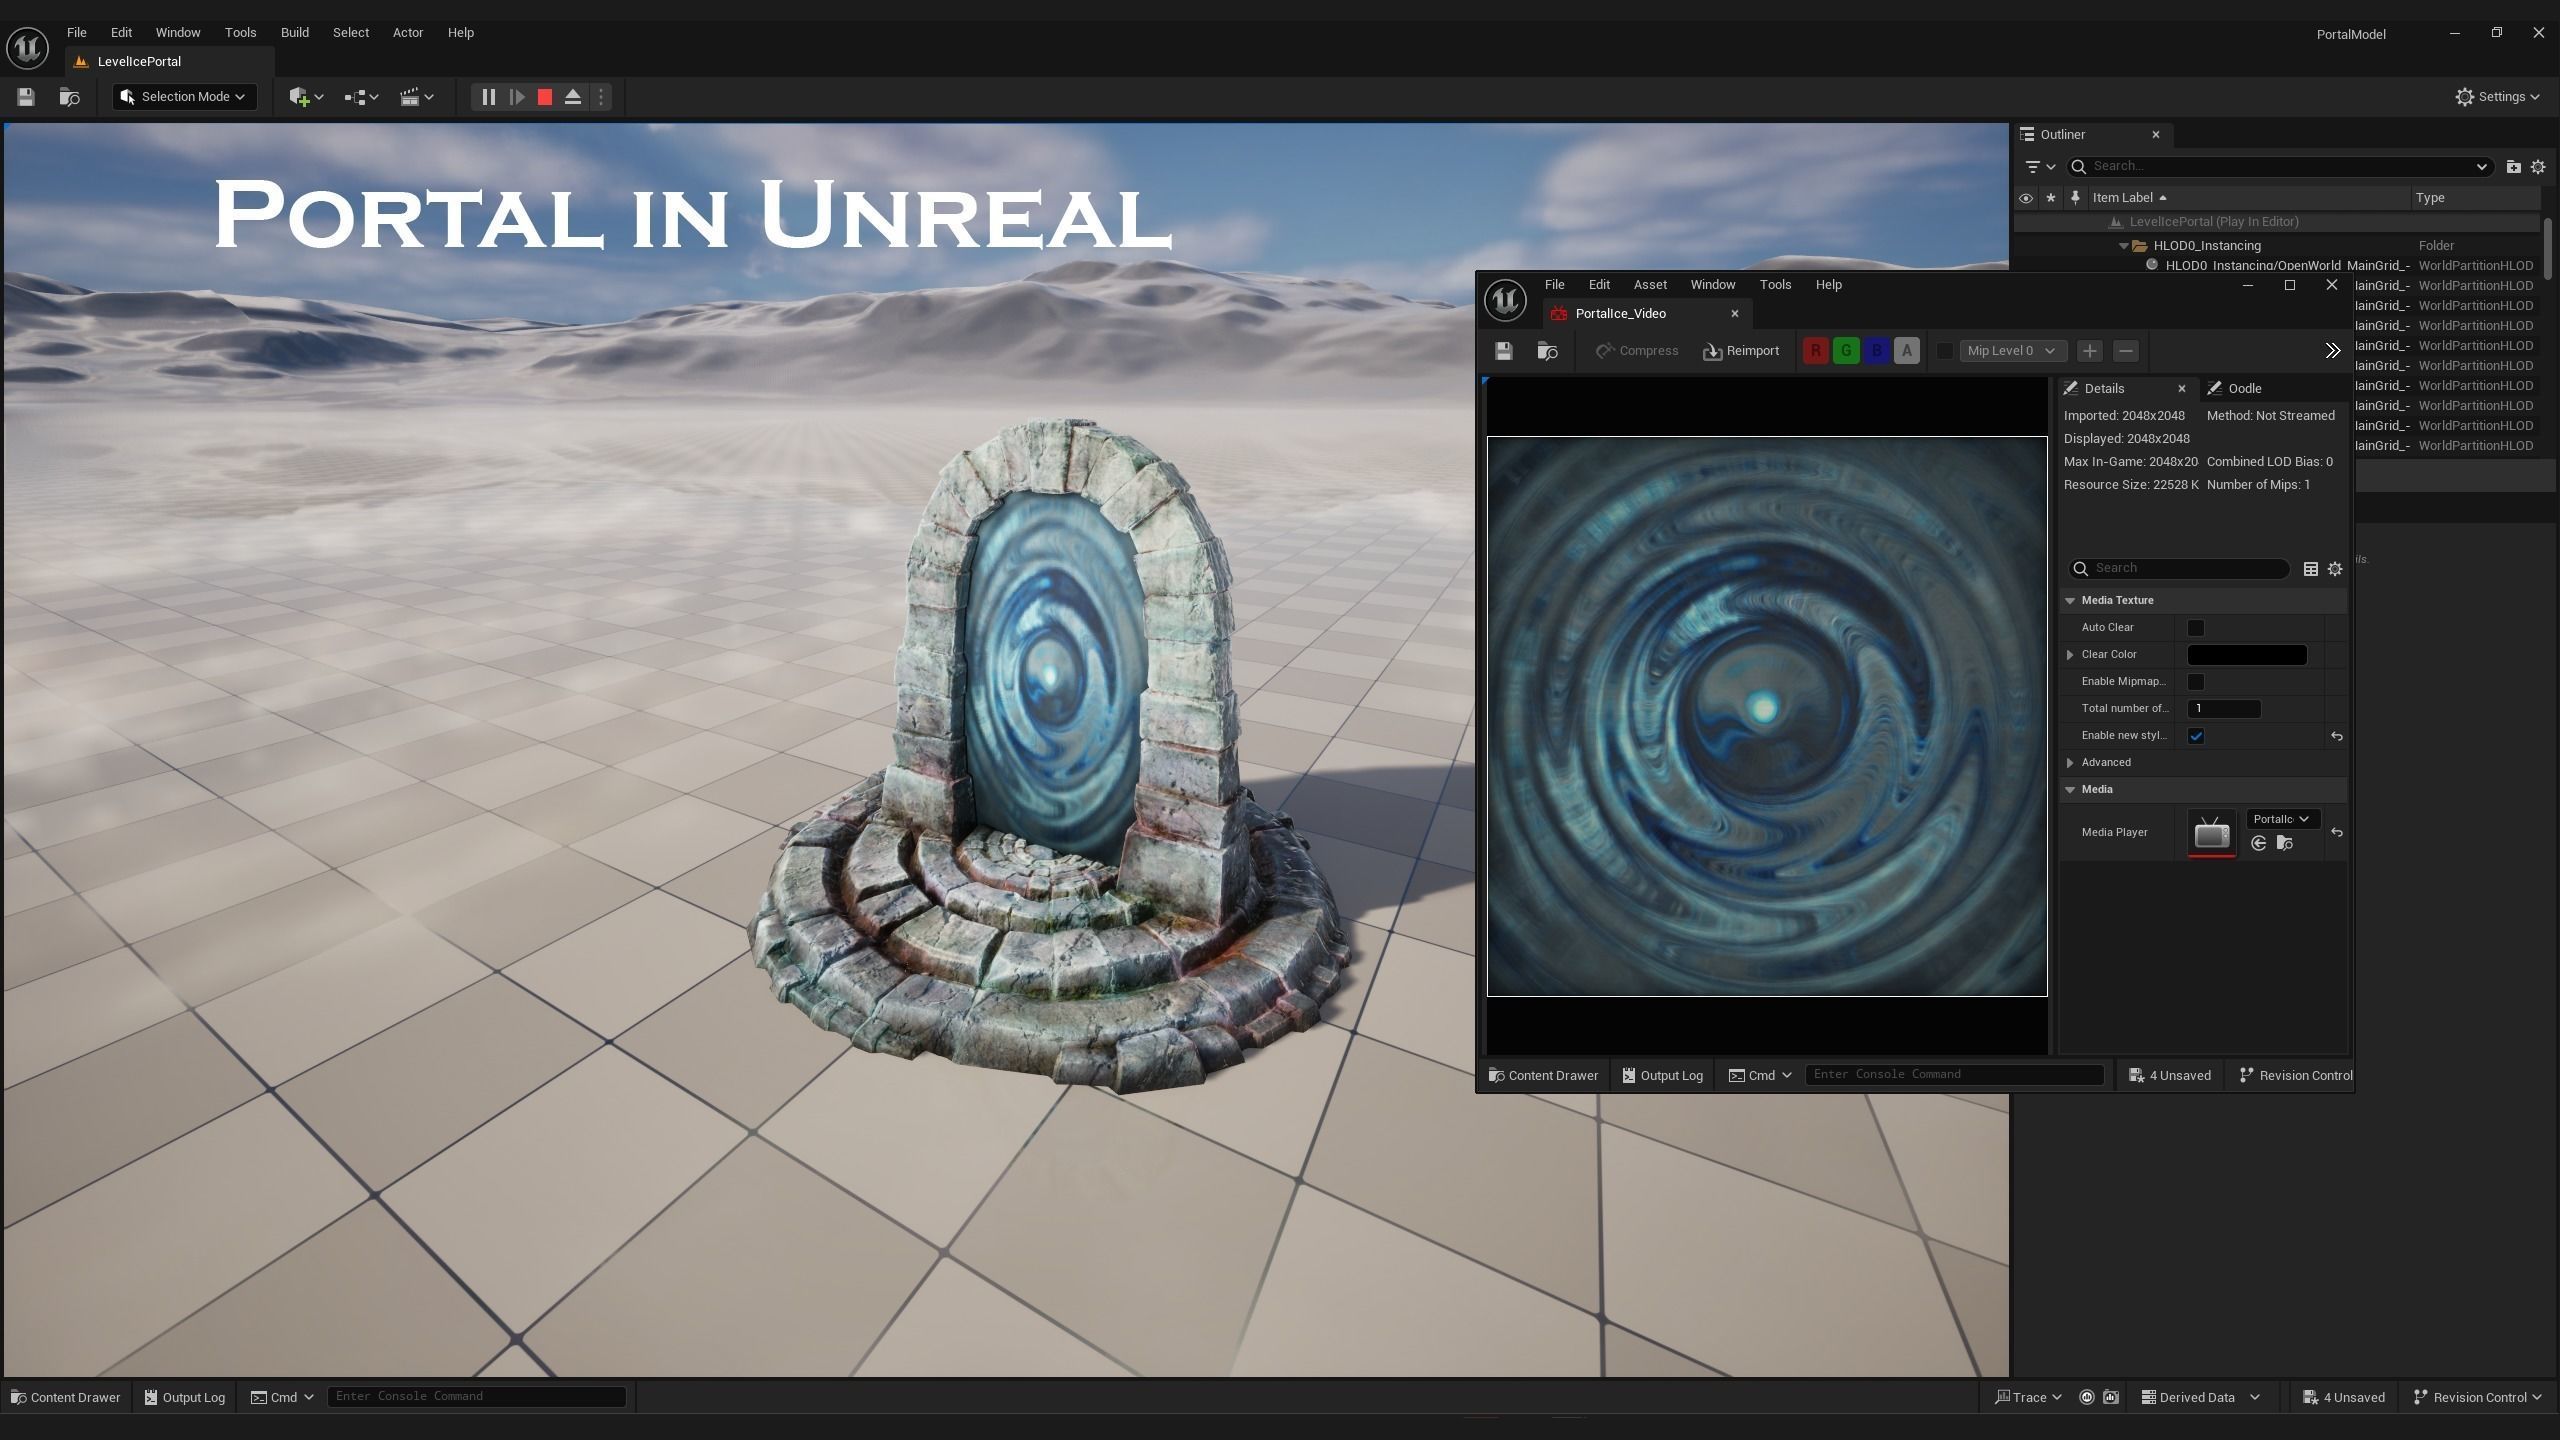This screenshot has height=1440, width=2560.
Task: Advance one frame in simulation
Action: tap(516, 97)
